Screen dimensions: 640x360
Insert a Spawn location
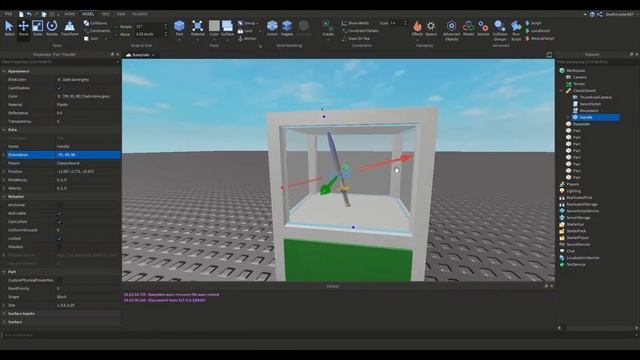(431, 28)
